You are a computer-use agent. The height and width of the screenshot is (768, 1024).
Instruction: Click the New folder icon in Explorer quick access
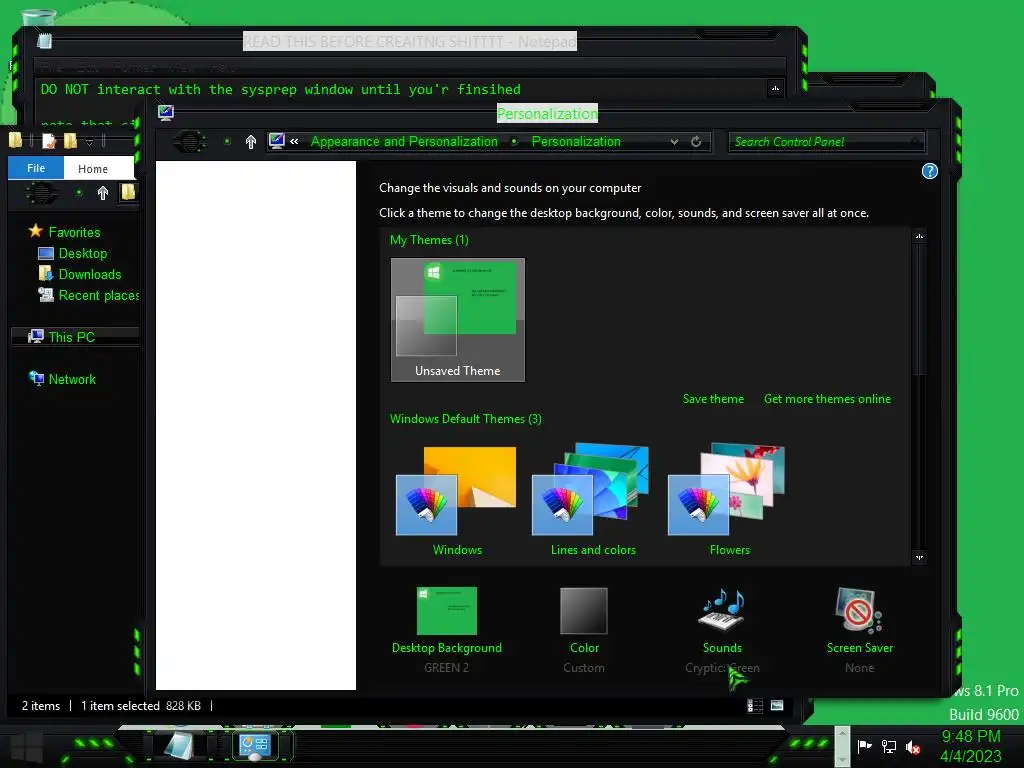tap(70, 140)
